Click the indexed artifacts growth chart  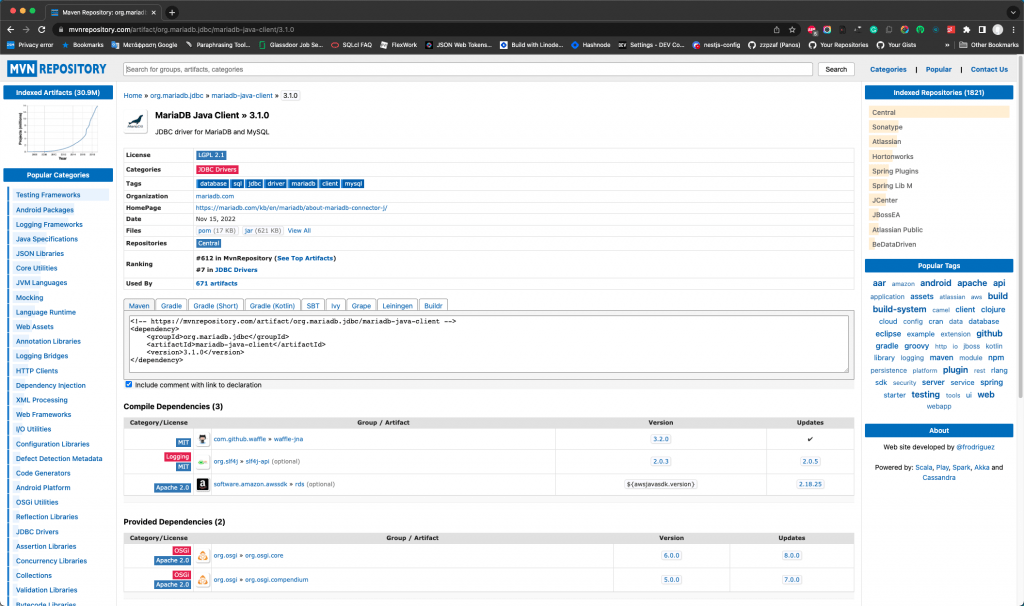[59, 131]
